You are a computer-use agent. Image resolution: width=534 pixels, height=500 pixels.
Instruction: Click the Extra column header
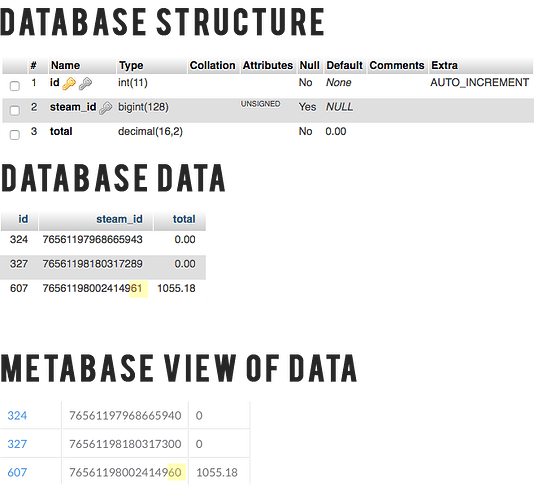pyautogui.click(x=444, y=65)
